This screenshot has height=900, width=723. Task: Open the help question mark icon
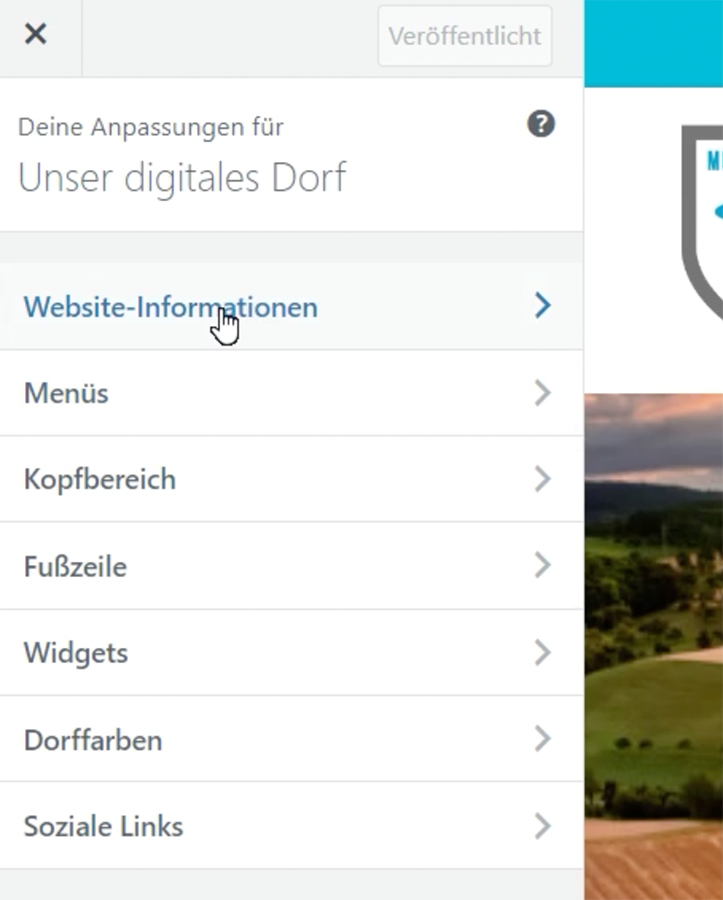[541, 125]
